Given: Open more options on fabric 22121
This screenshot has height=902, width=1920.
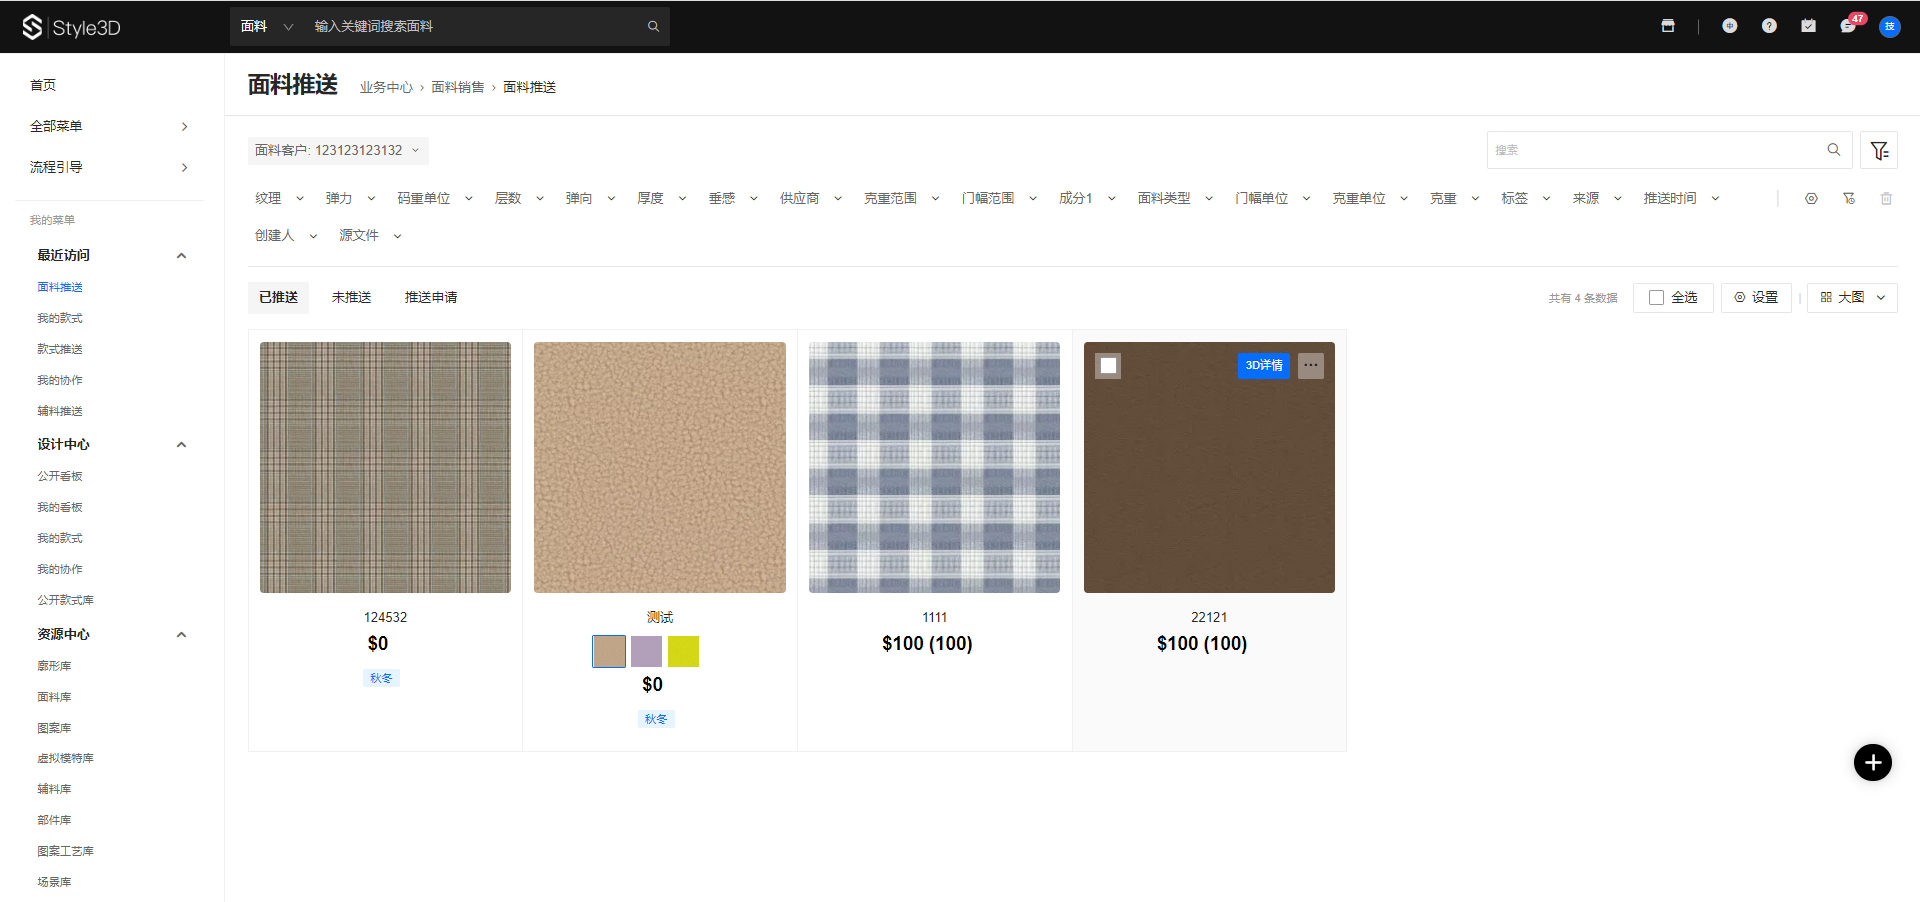Looking at the screenshot, I should click(x=1311, y=366).
